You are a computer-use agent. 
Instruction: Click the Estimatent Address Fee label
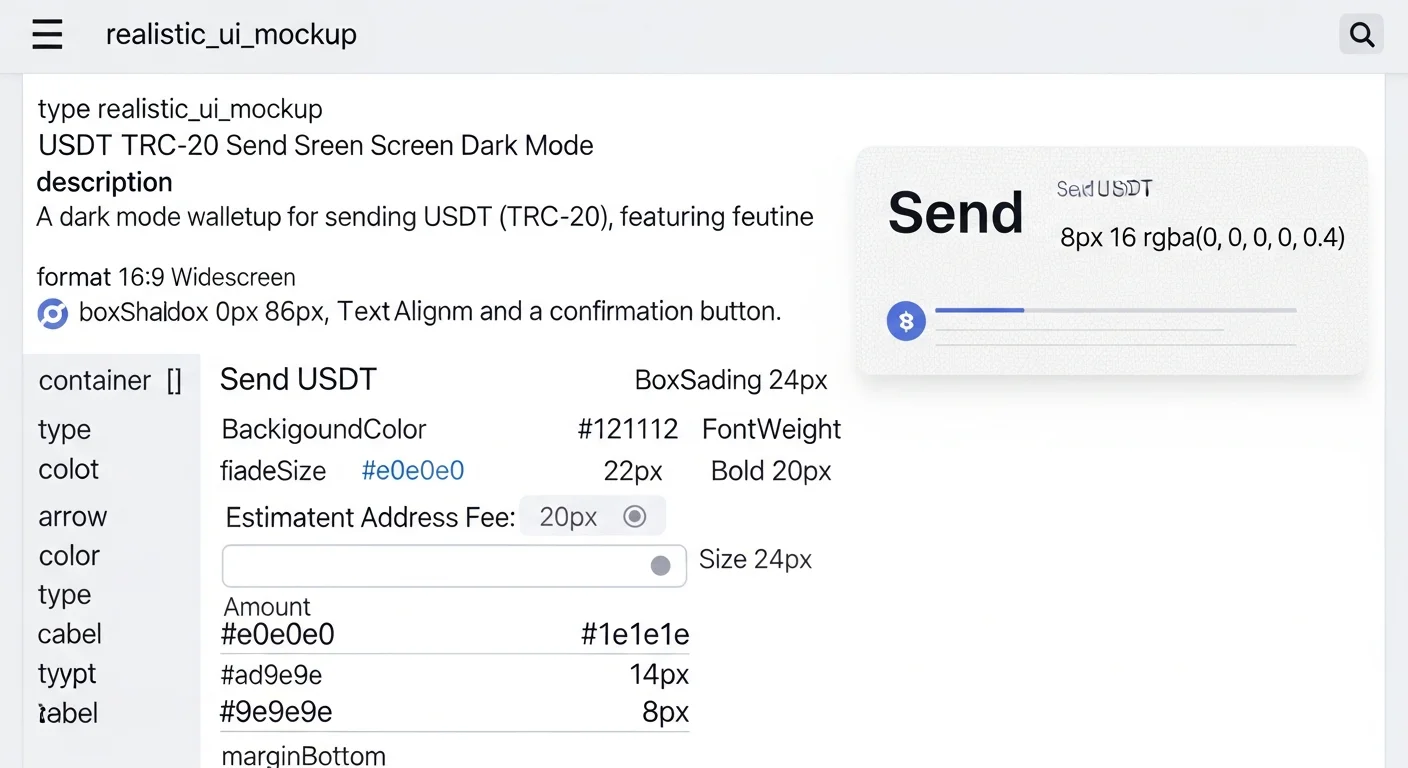pos(370,517)
